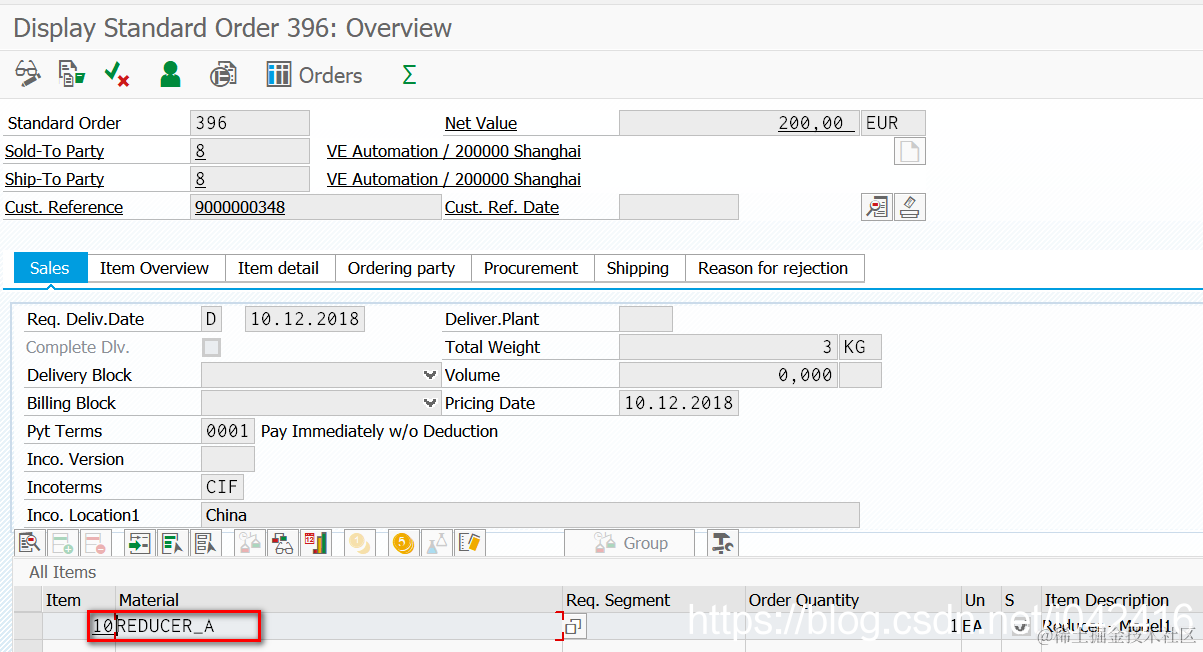Click the empty Cust. Ref. Date field

[679, 207]
